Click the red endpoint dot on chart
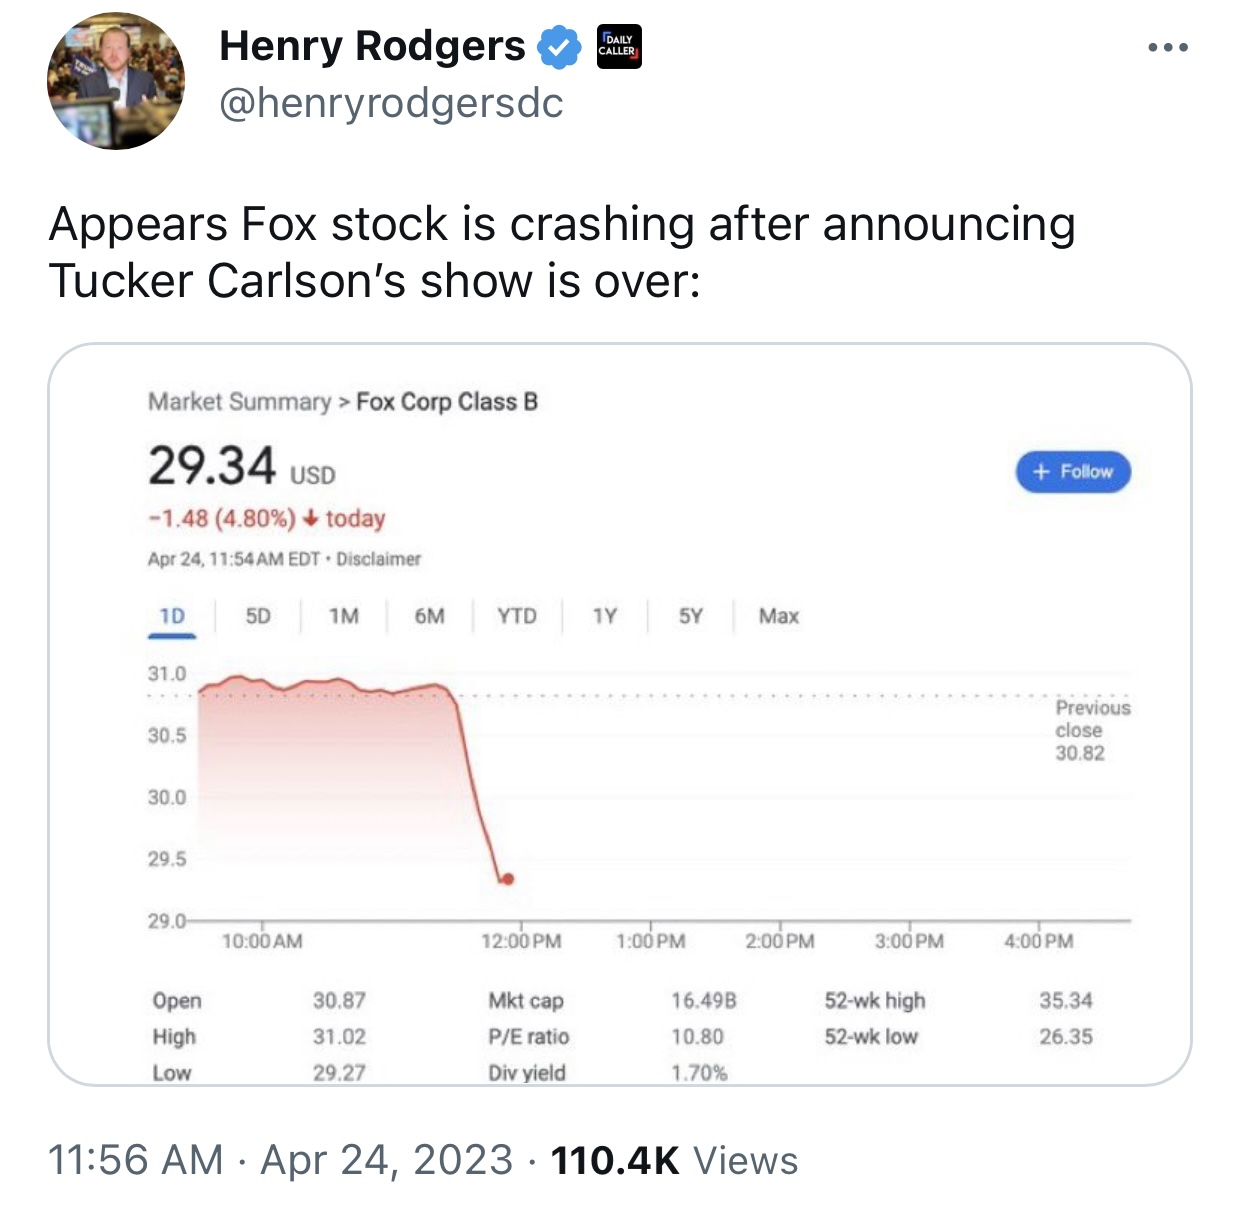 tap(507, 879)
